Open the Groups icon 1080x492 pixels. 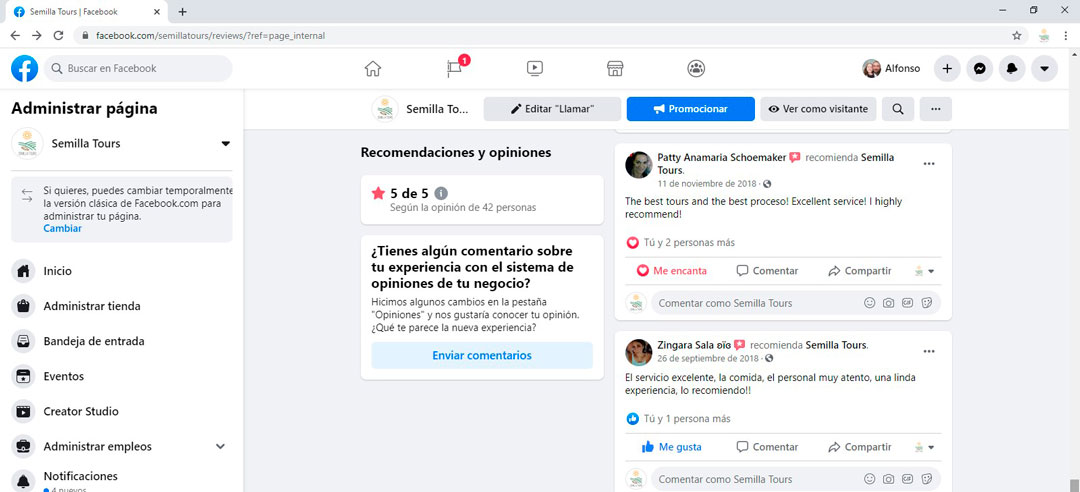696,68
